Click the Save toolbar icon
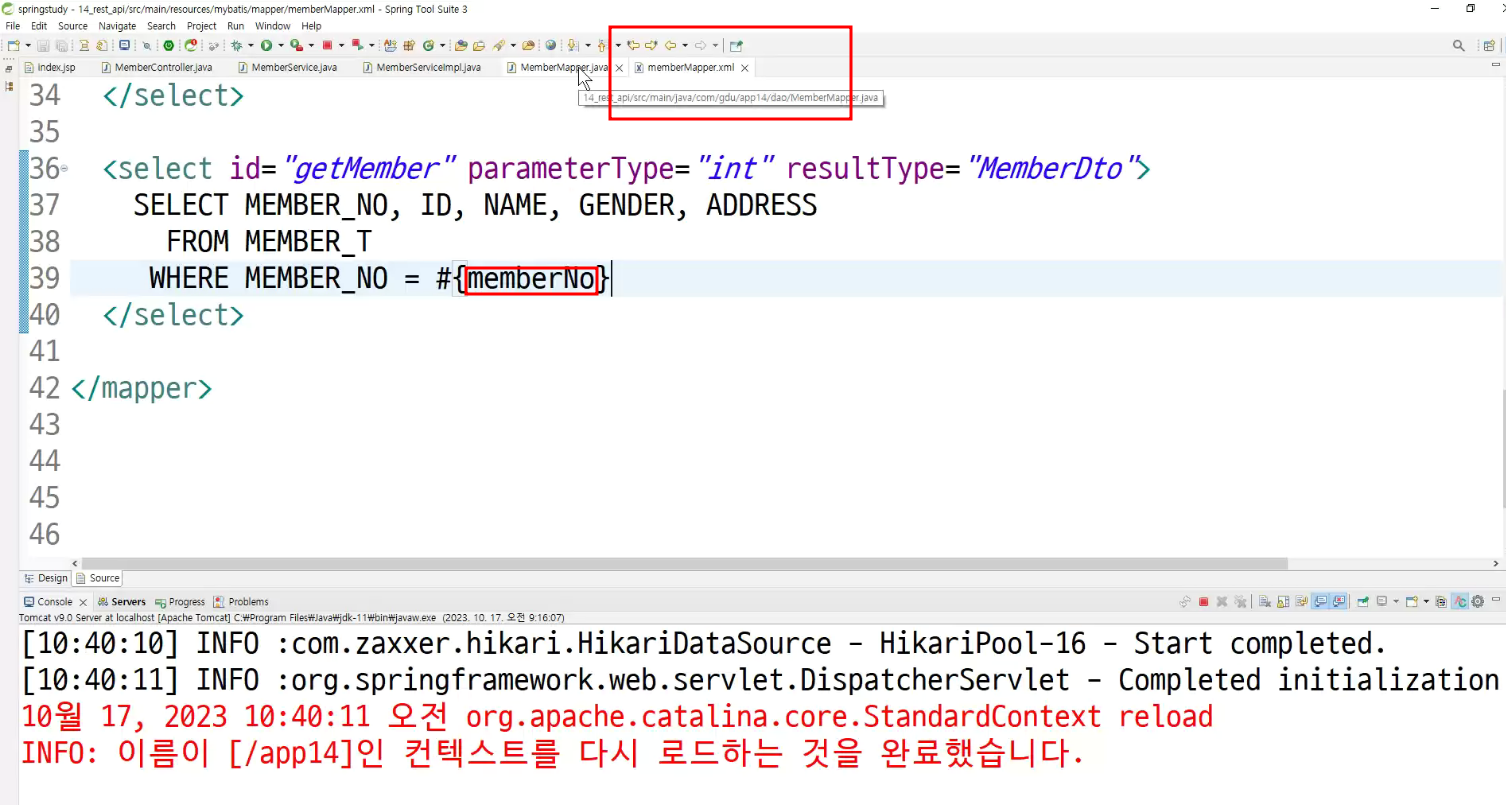 click(x=44, y=45)
